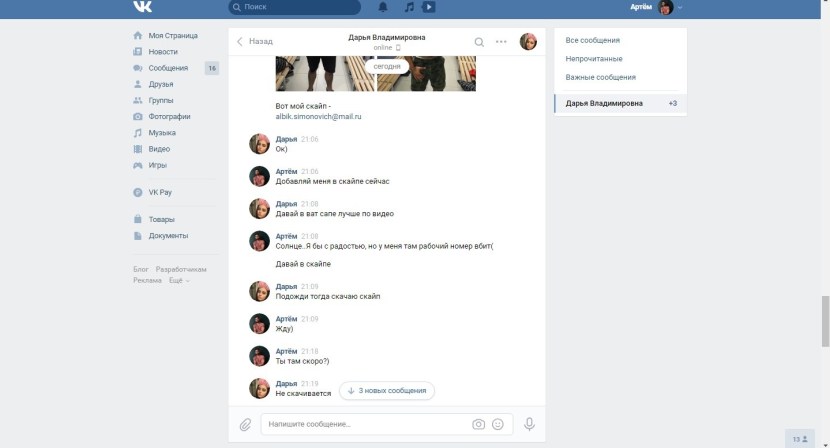830x448 pixels.
Task: Click the VK logo in header
Action: 143,7
